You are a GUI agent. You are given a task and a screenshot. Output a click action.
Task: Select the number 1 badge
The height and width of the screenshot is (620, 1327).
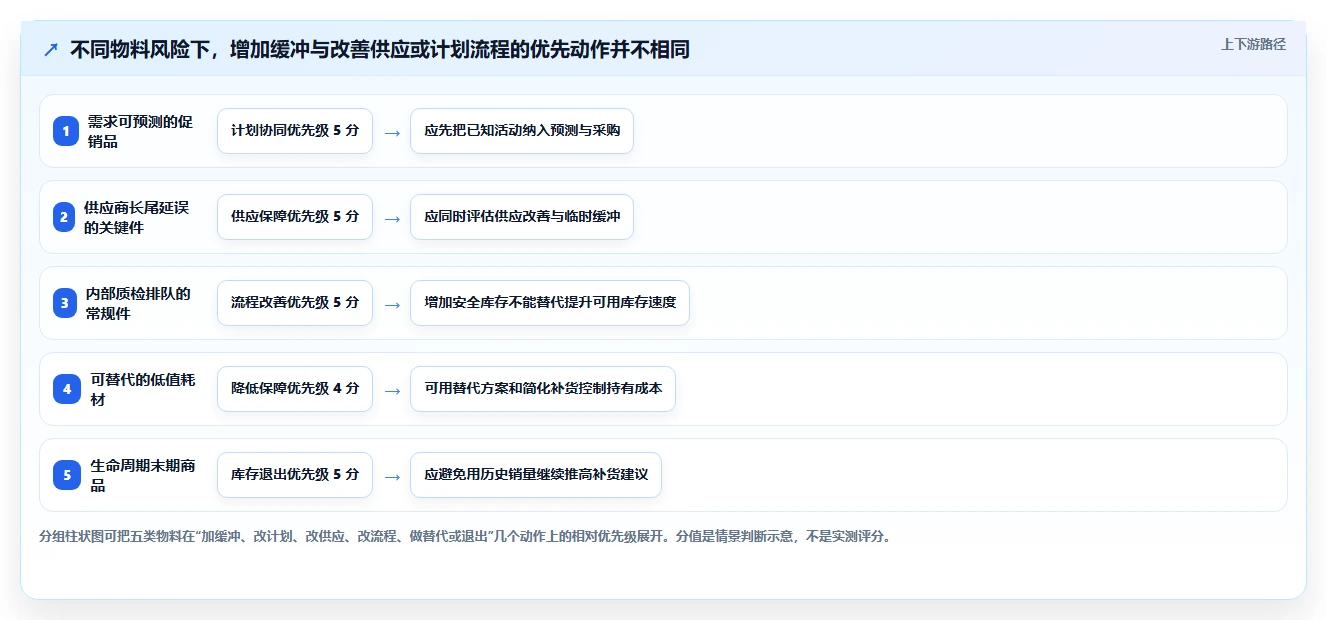tap(66, 131)
